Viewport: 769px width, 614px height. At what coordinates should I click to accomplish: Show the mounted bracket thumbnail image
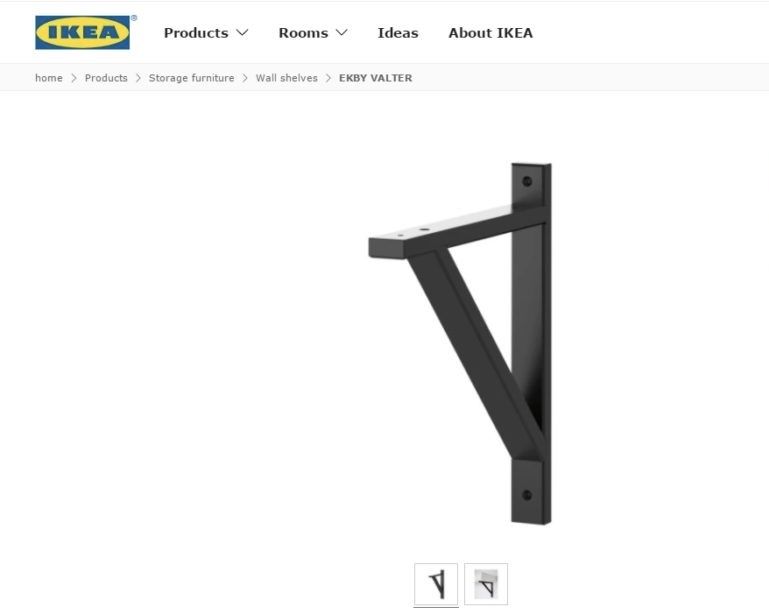tap(486, 584)
